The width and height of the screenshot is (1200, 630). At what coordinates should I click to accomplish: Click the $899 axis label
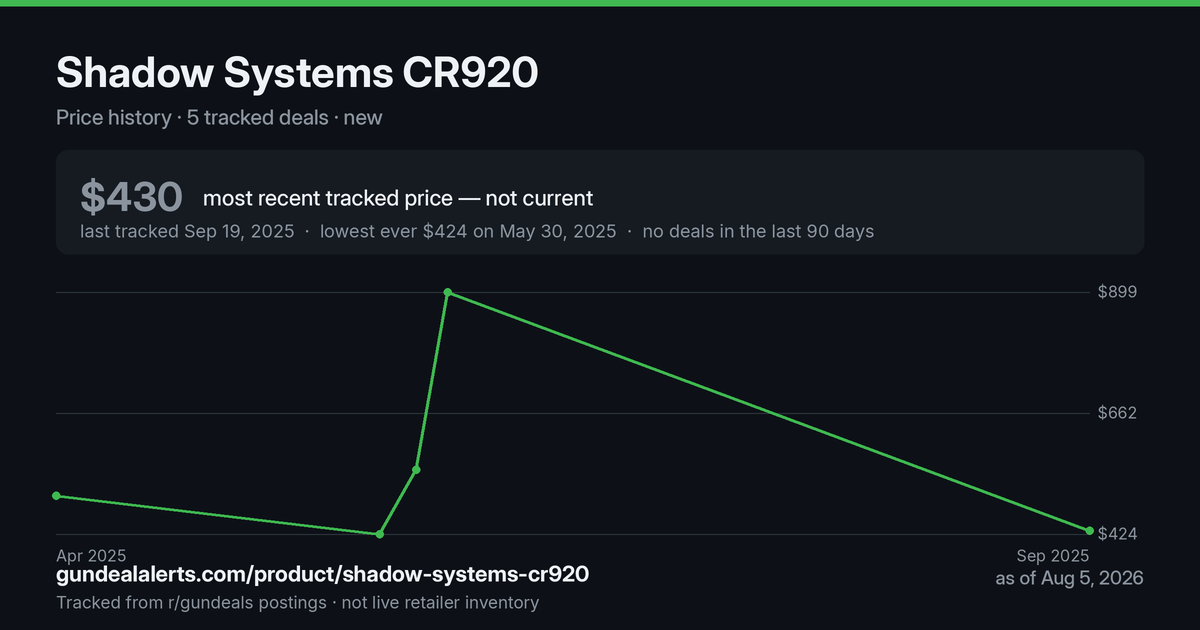1117,292
